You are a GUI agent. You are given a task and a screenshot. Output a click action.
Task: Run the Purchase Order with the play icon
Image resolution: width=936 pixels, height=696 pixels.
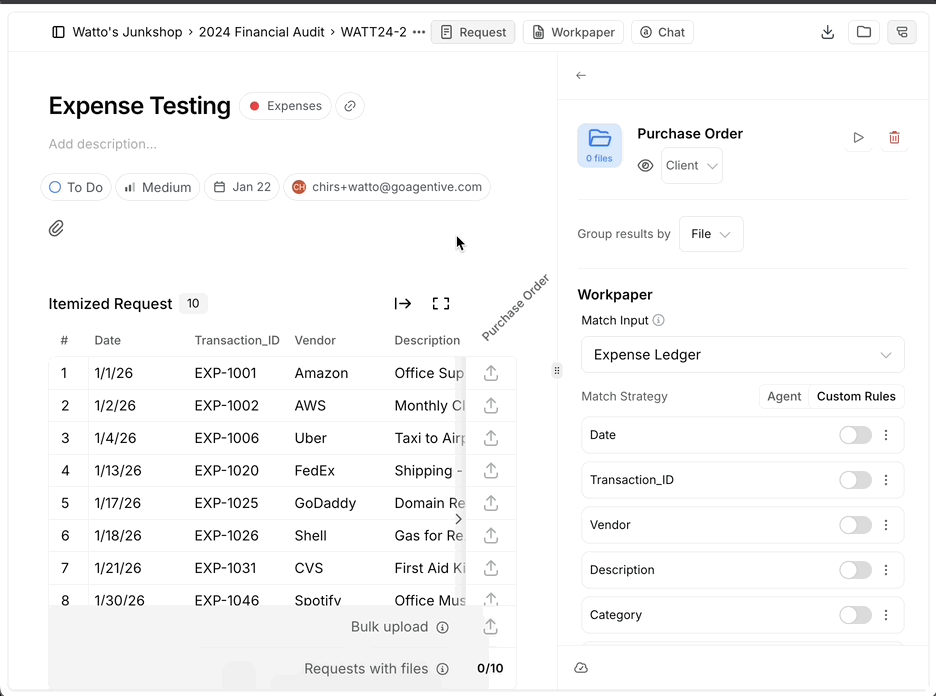click(858, 139)
